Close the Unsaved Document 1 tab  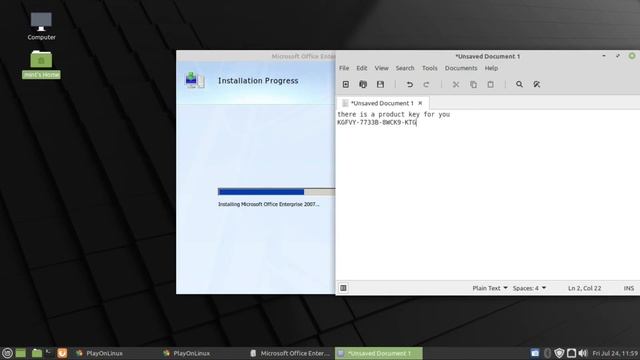[420, 103]
